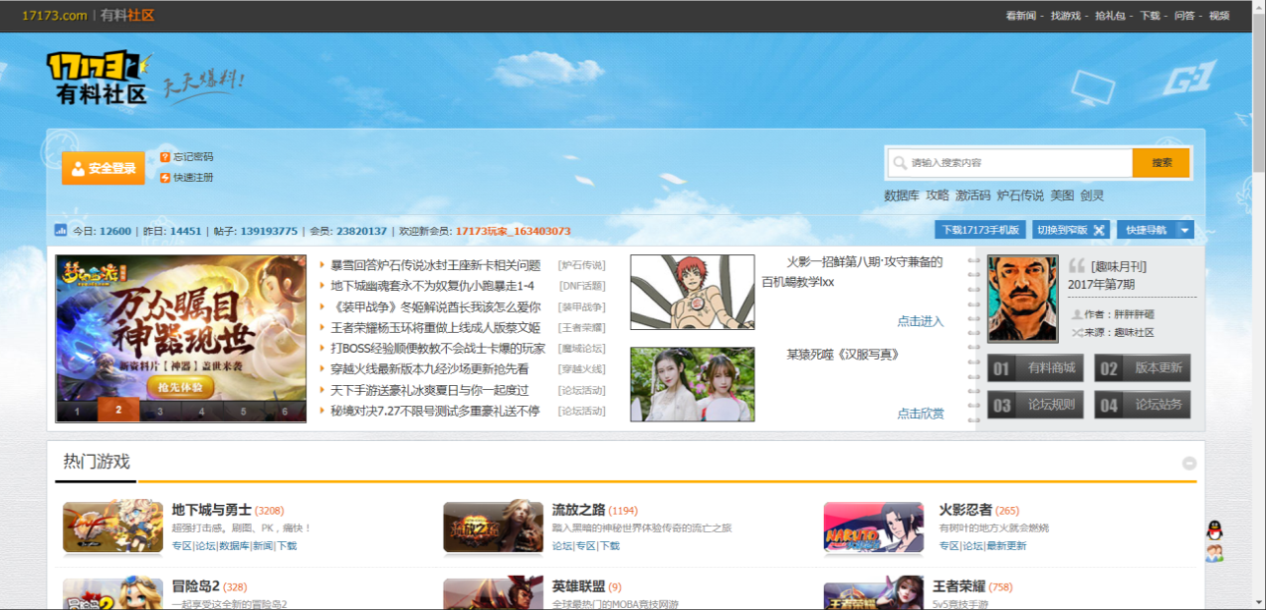Click the 04 论坛站务 button
Screen dimensions: 1266x610
[1142, 404]
